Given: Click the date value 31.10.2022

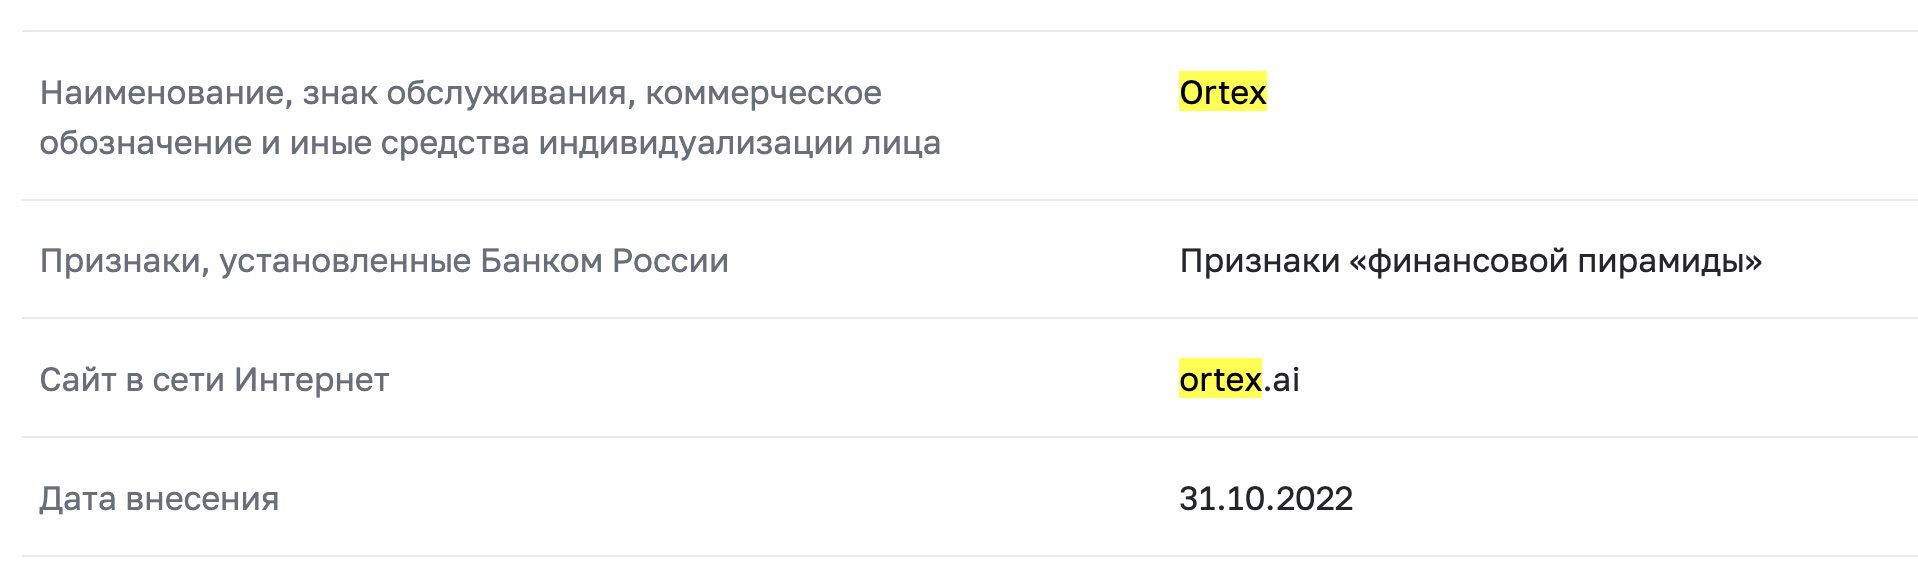Looking at the screenshot, I should pyautogui.click(x=1265, y=499).
